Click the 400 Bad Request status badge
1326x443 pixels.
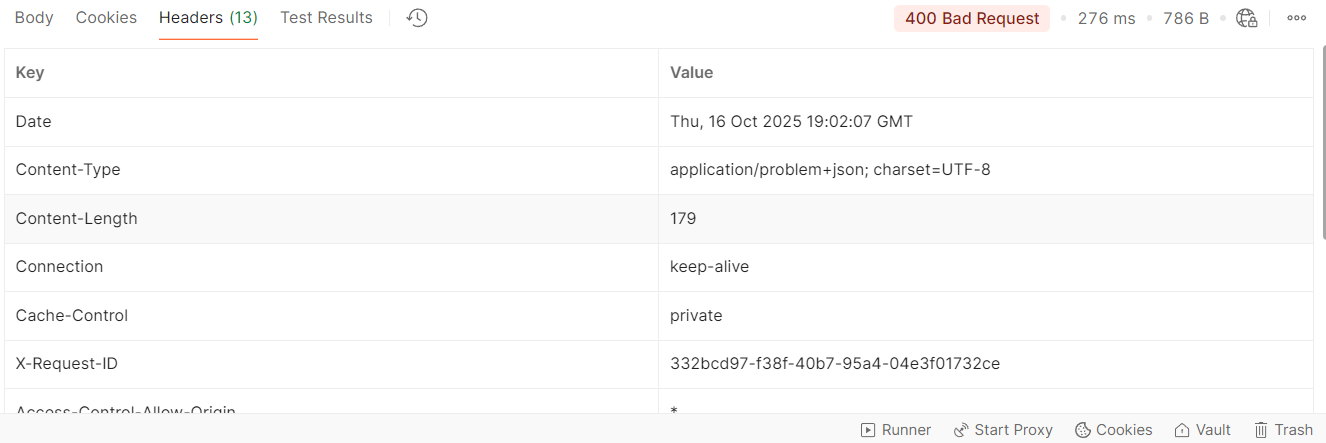pyautogui.click(x=972, y=18)
